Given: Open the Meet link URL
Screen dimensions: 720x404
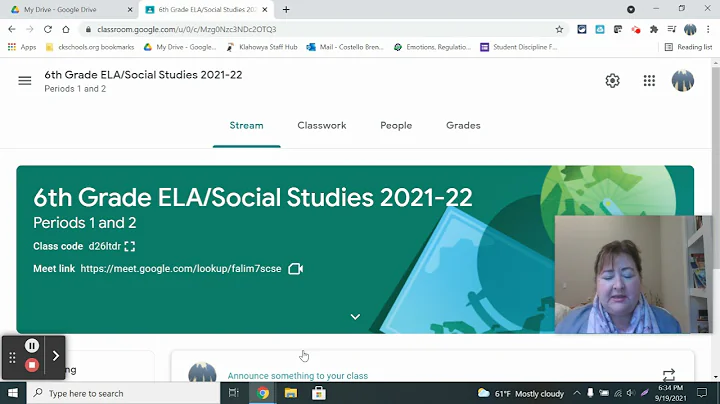Looking at the screenshot, I should [x=181, y=269].
